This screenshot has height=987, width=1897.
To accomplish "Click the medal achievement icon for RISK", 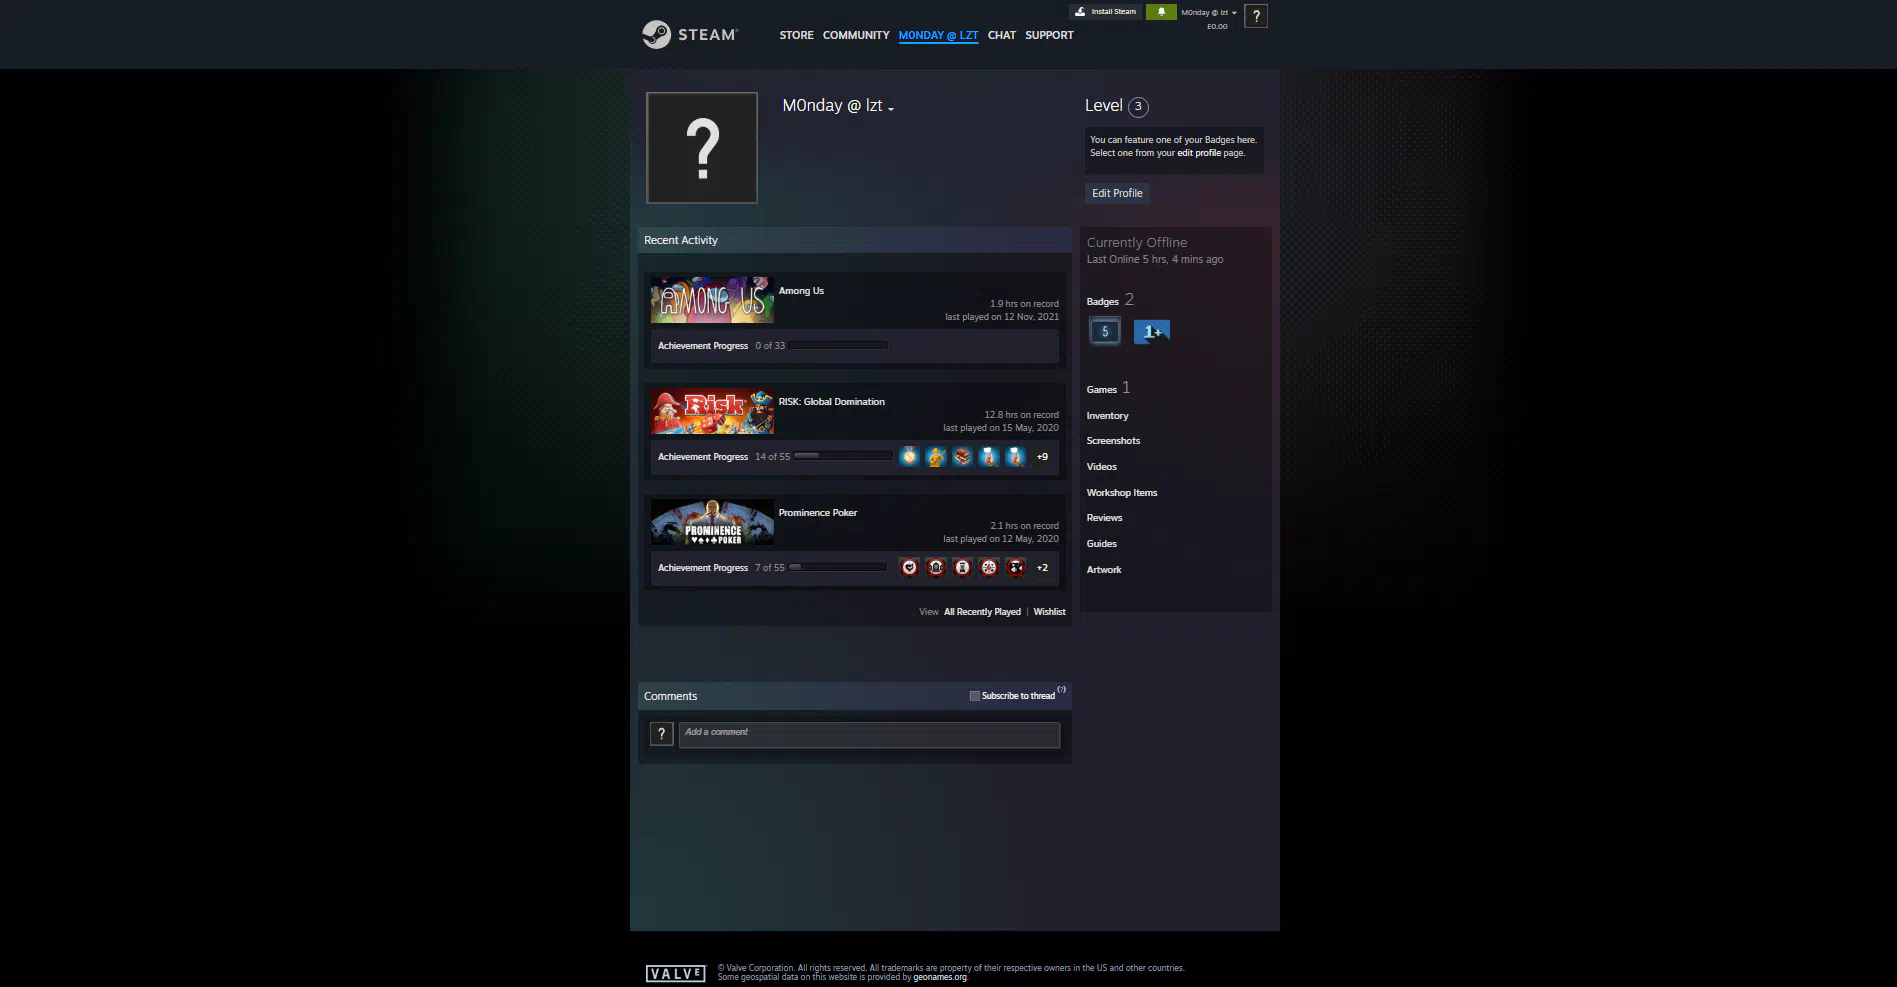I will [x=909, y=457].
